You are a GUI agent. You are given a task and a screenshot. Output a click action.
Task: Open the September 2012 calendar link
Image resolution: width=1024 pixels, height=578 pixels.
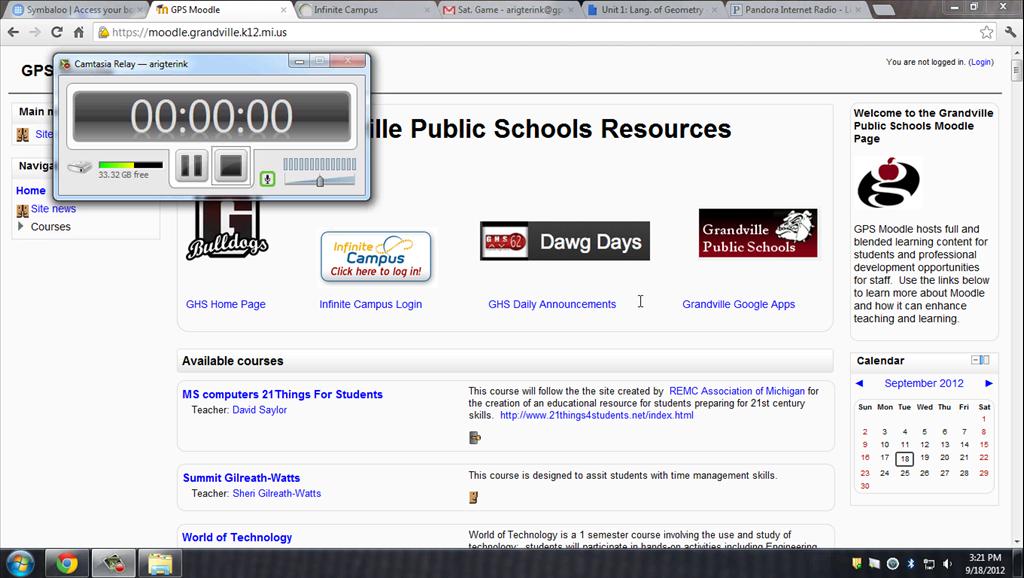click(x=923, y=383)
